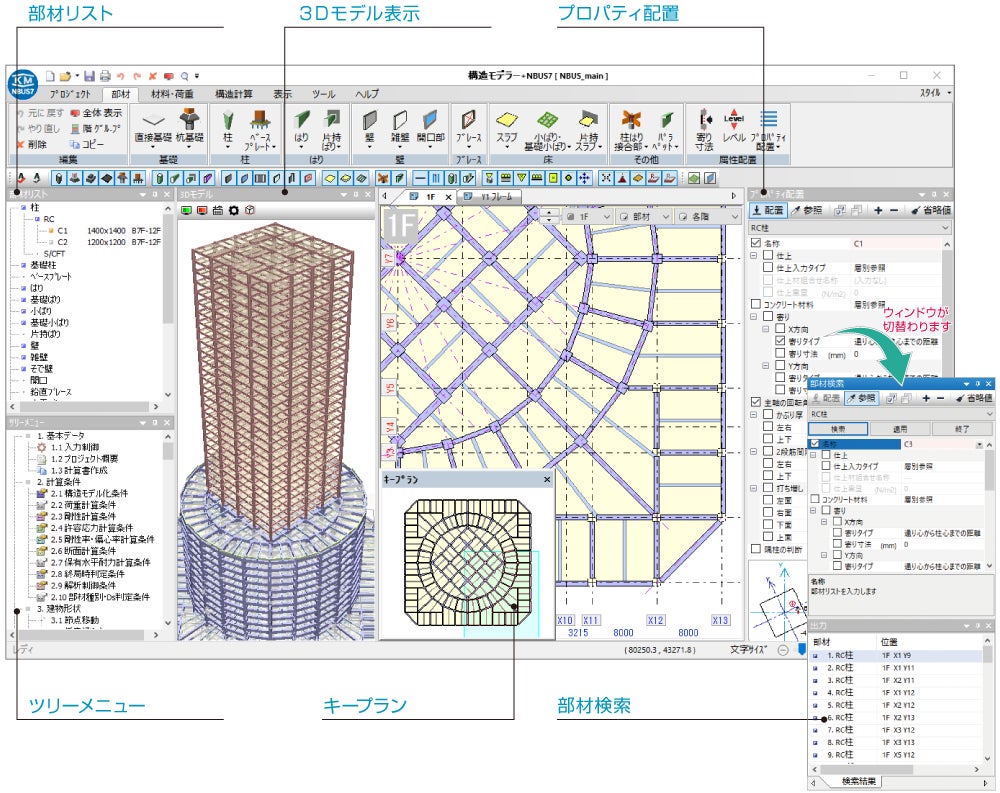
Task: Open the RC柱 dropdown in property panel
Action: [x=946, y=228]
